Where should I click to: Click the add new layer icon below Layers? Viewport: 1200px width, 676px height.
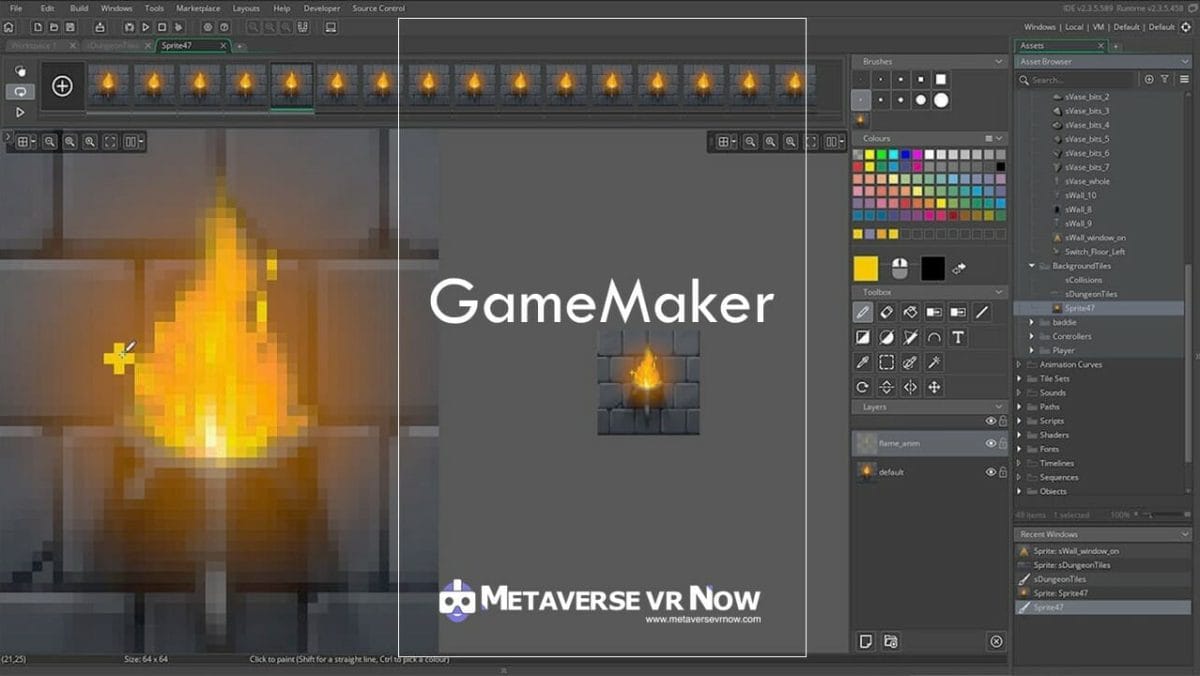866,641
